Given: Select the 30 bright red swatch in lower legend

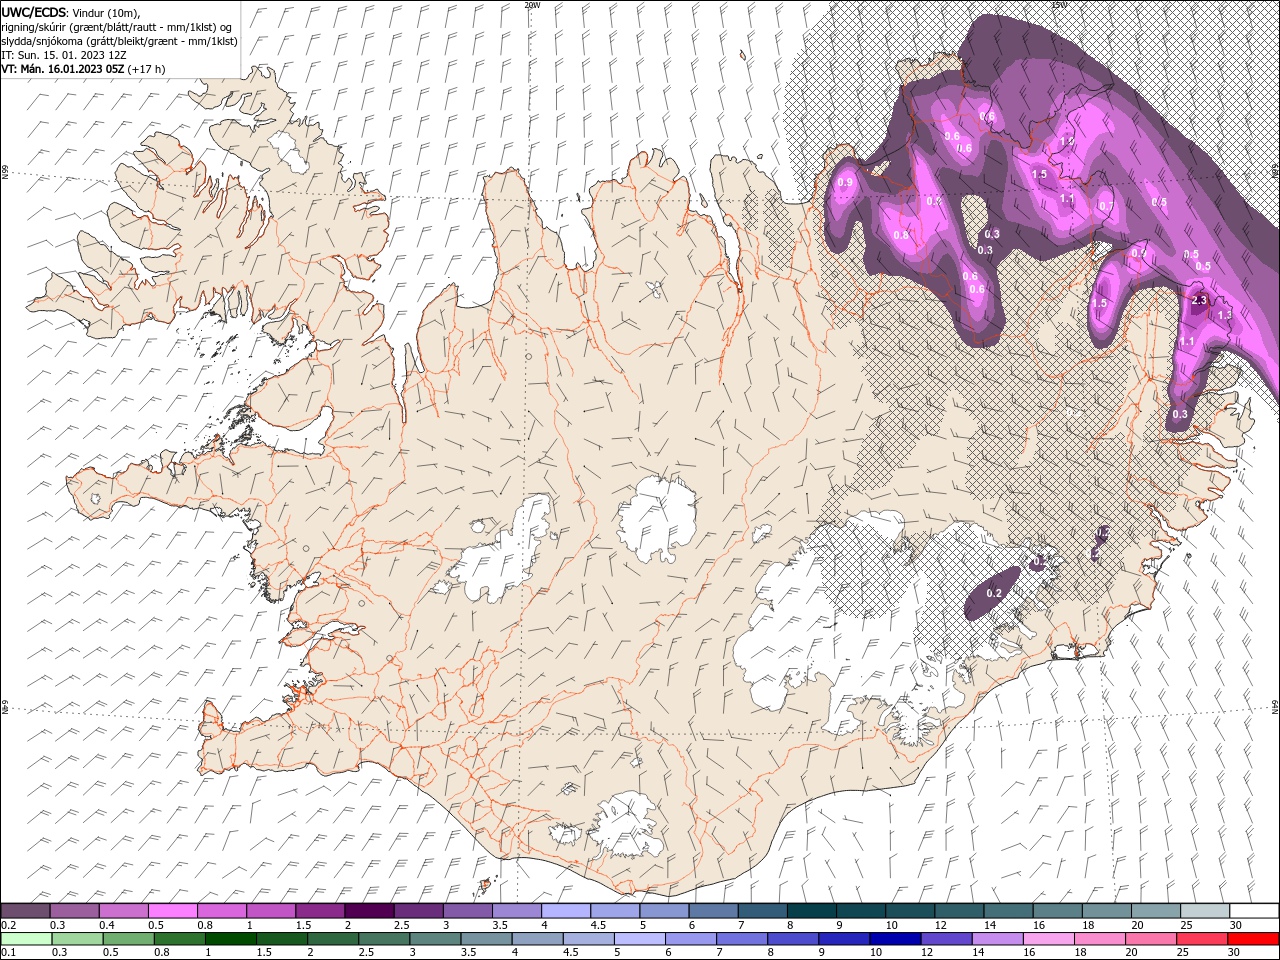Looking at the screenshot, I should pyautogui.click(x=1253, y=938).
